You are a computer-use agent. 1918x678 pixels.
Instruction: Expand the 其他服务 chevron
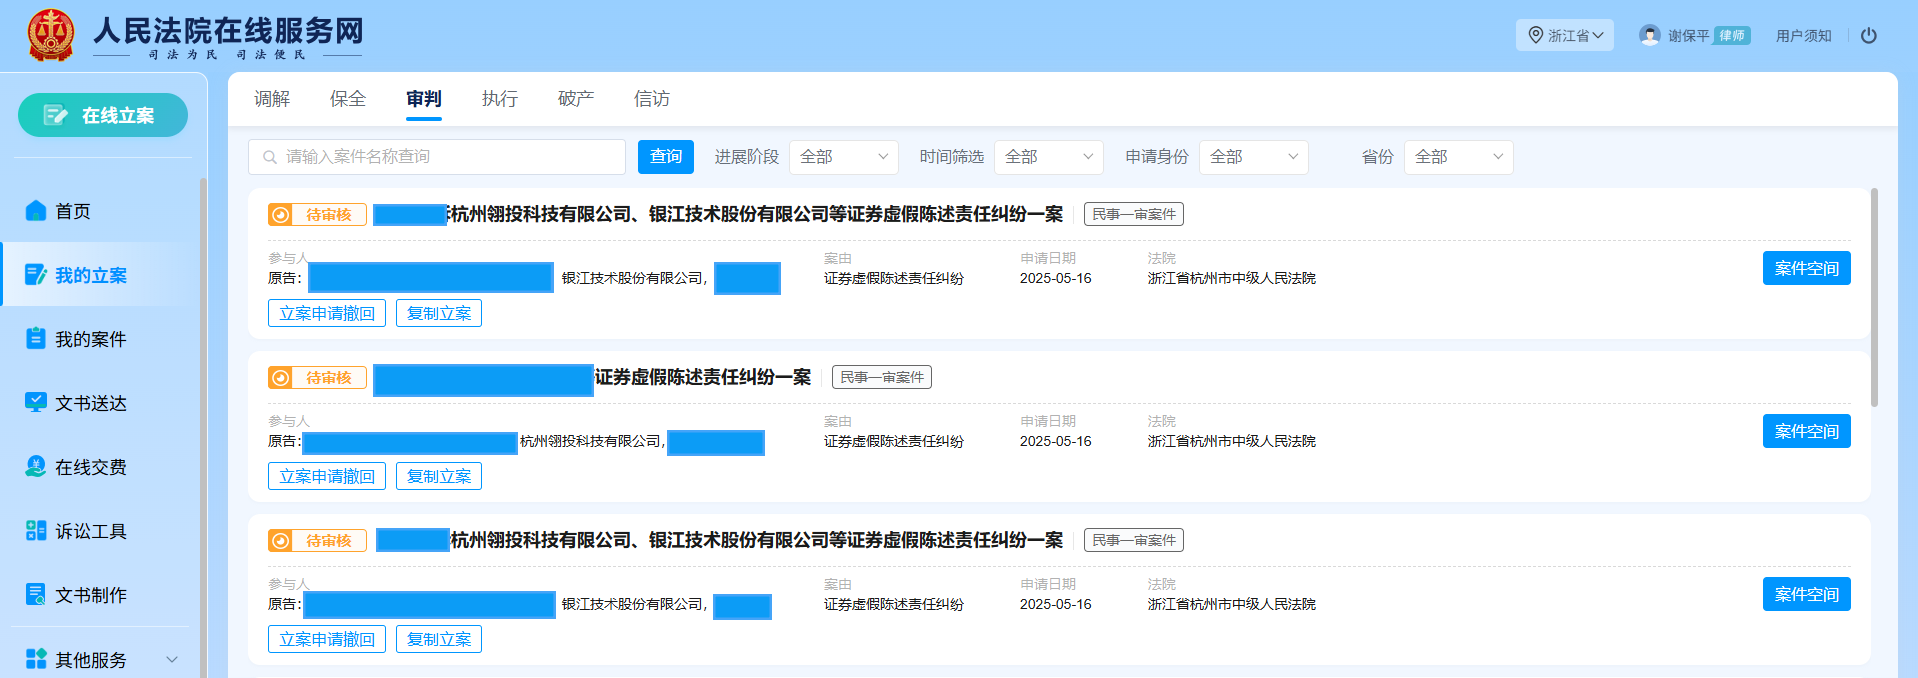(172, 659)
